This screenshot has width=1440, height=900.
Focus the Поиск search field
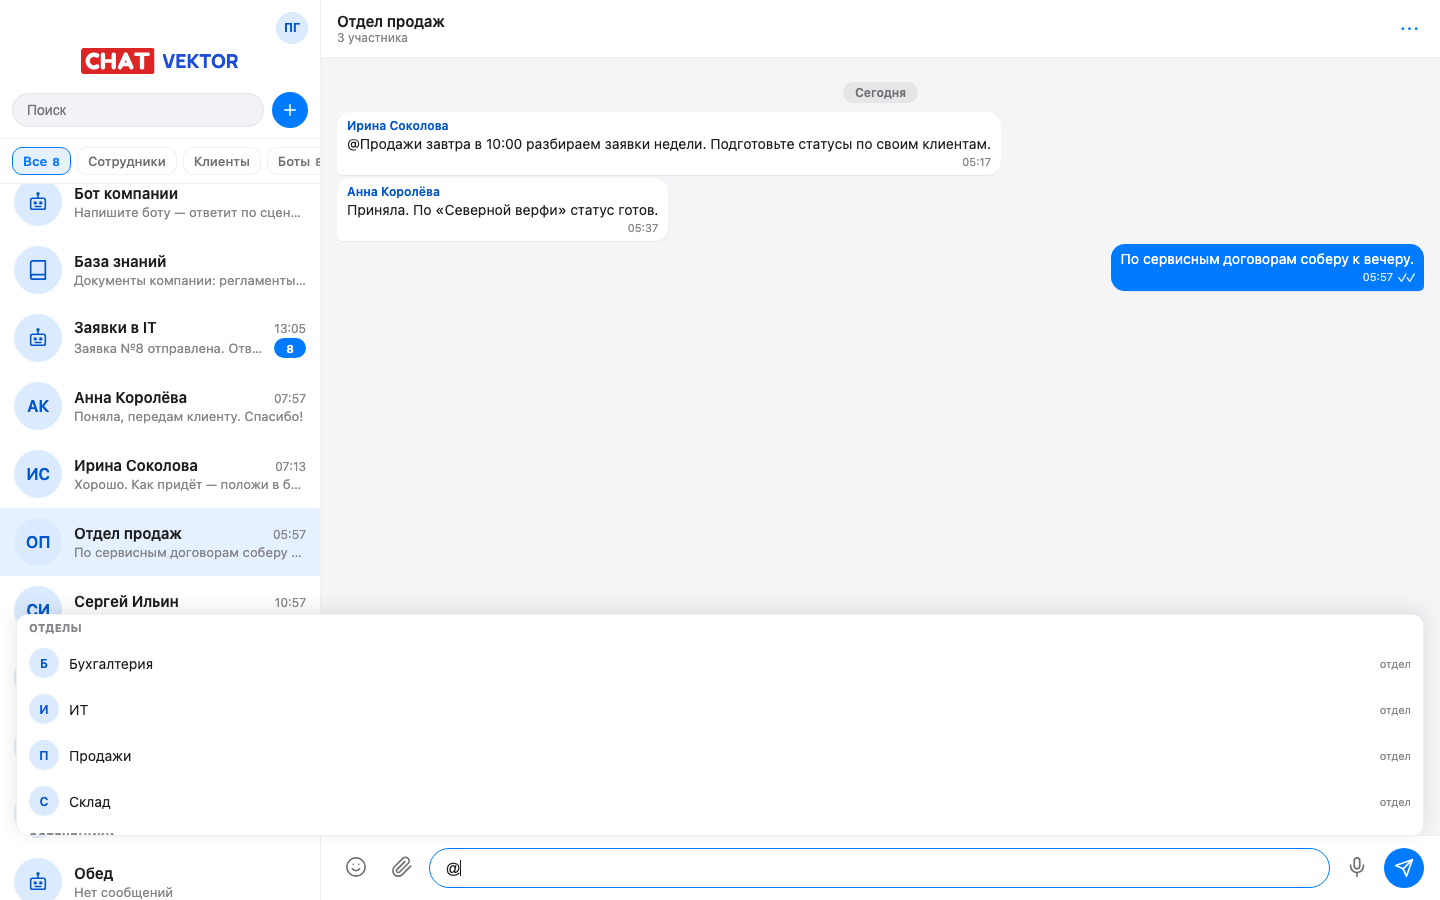click(x=138, y=110)
